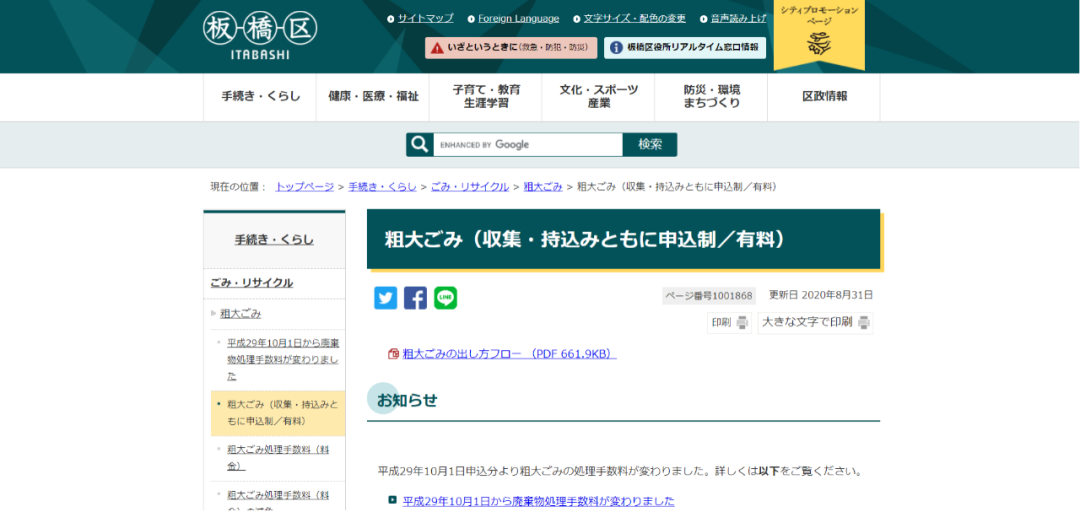Click the お知らせ section heading

click(x=406, y=400)
